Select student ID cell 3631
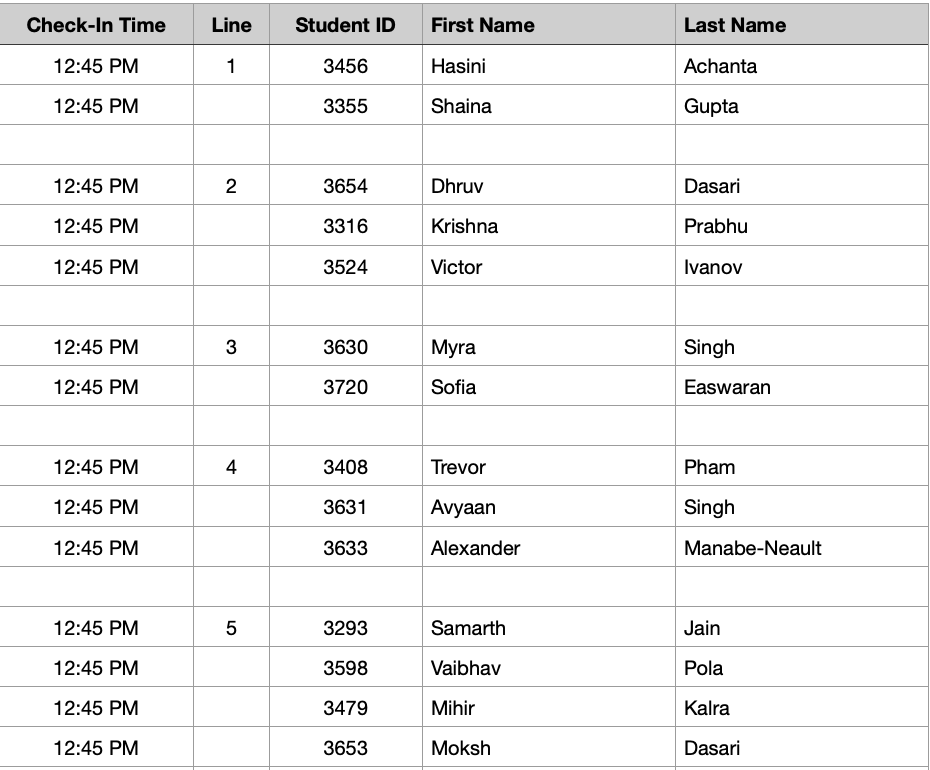The height and width of the screenshot is (770, 930). [346, 507]
